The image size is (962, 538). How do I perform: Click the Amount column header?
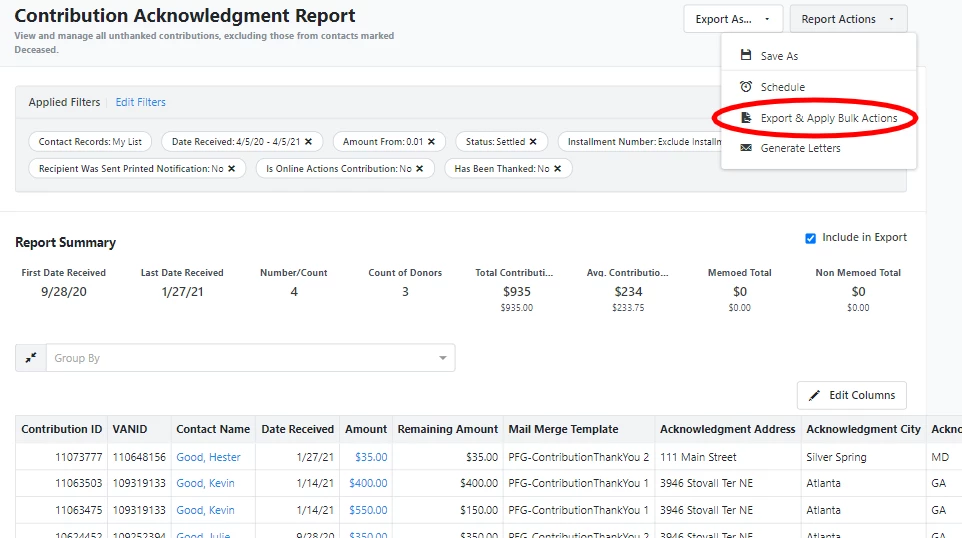pyautogui.click(x=366, y=429)
